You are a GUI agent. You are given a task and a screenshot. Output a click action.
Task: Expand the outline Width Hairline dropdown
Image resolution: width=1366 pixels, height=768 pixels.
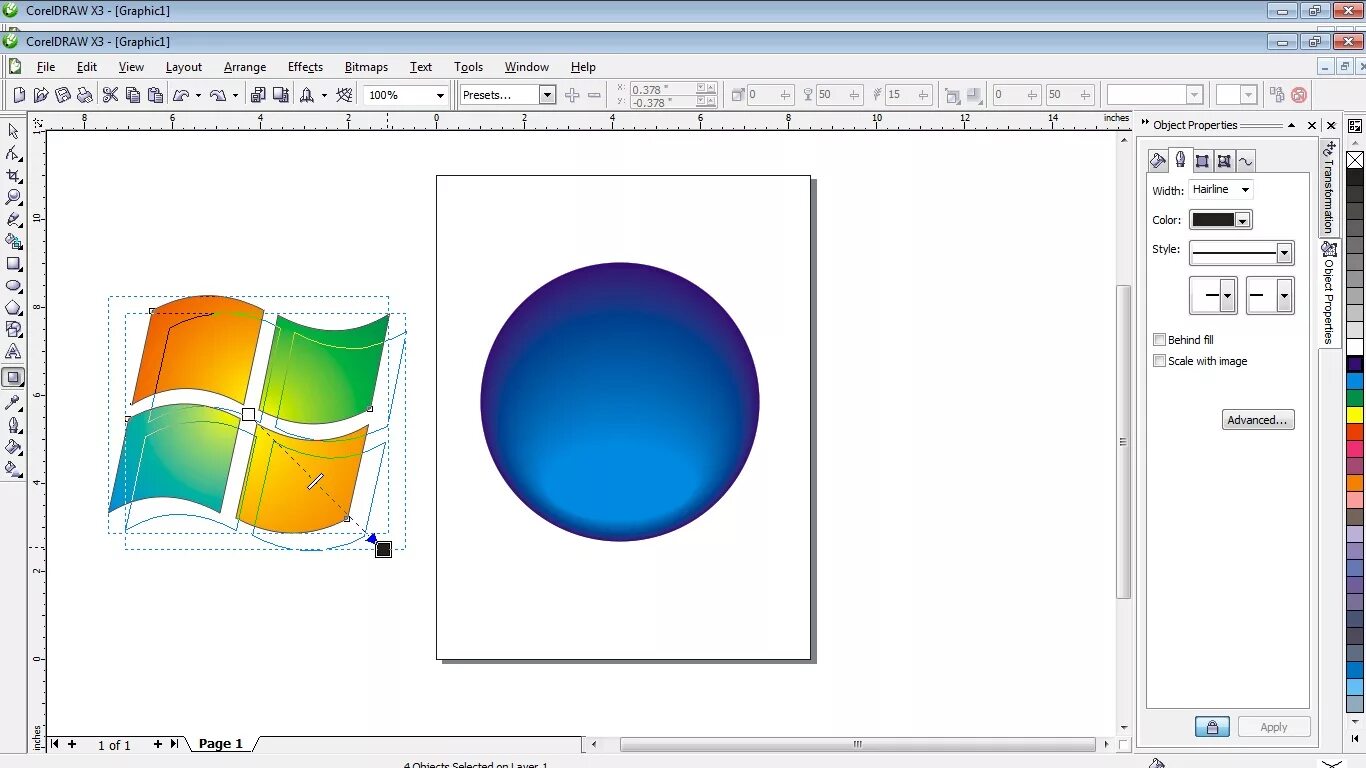pyautogui.click(x=1245, y=189)
